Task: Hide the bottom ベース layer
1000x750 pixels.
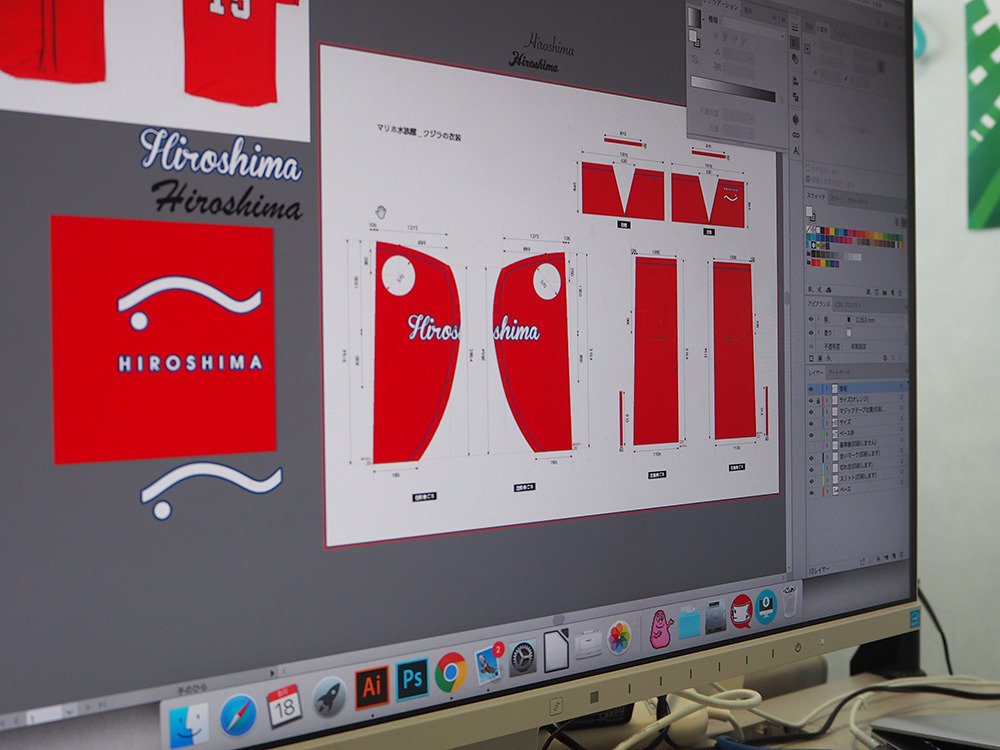Action: pyautogui.click(x=811, y=492)
